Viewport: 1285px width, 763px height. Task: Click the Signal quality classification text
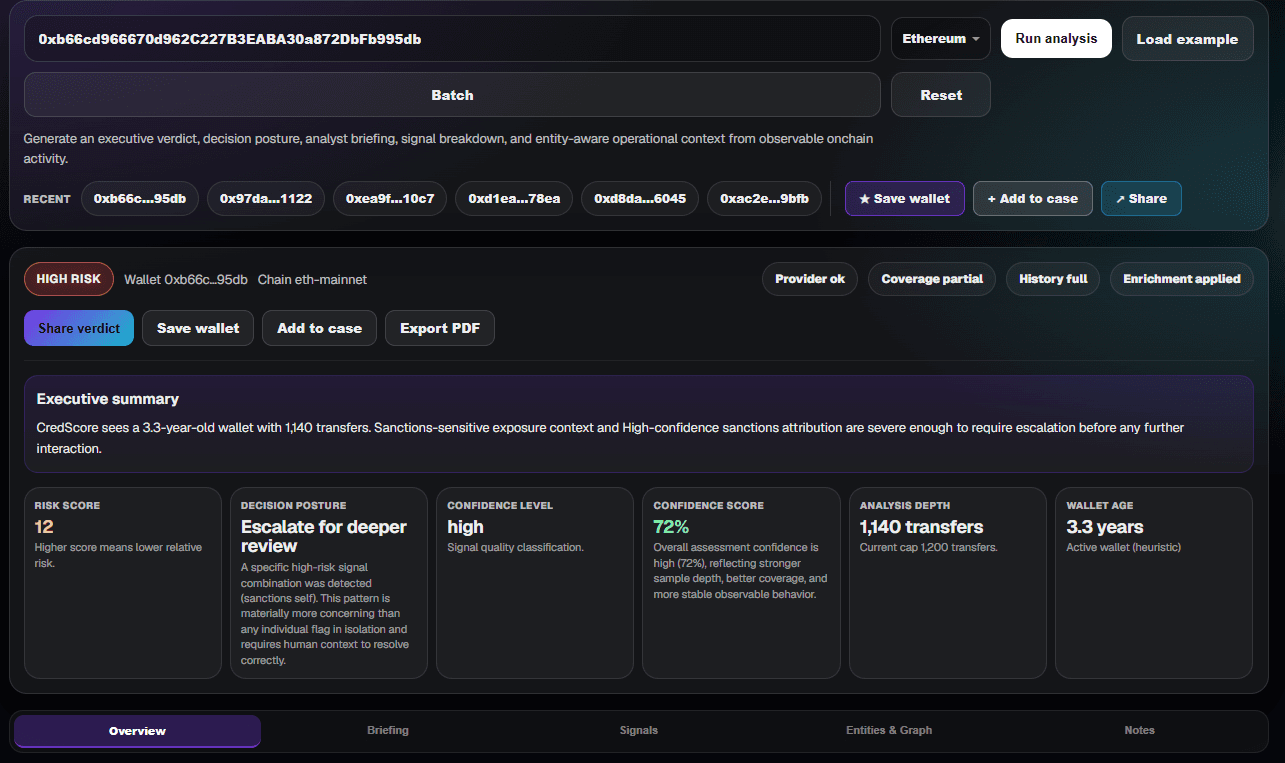[515, 547]
